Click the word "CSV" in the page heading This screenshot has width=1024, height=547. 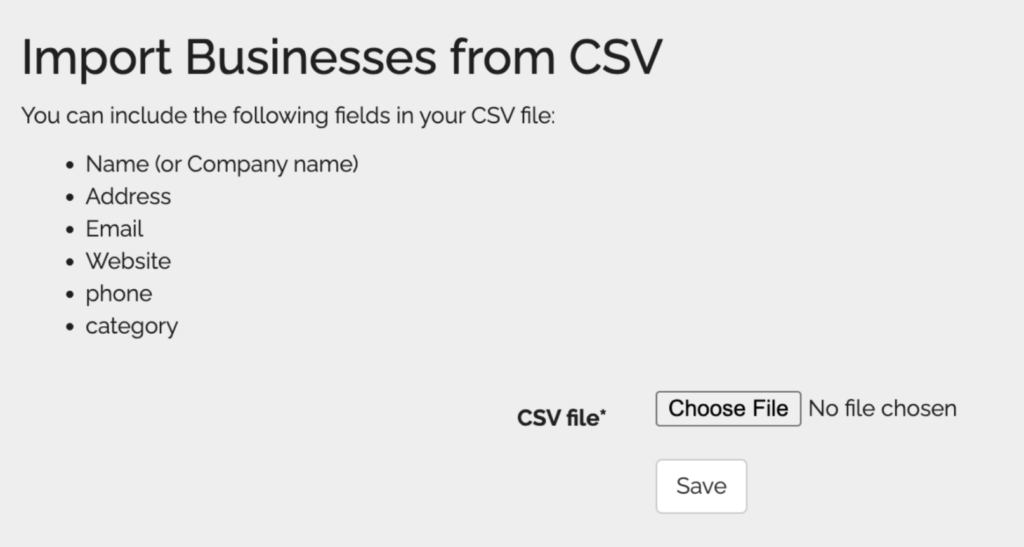(x=615, y=57)
